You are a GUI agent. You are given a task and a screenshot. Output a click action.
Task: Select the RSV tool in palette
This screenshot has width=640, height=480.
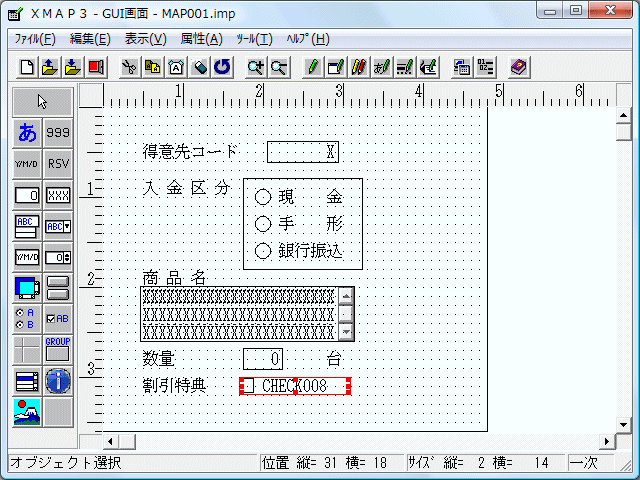pos(58,164)
